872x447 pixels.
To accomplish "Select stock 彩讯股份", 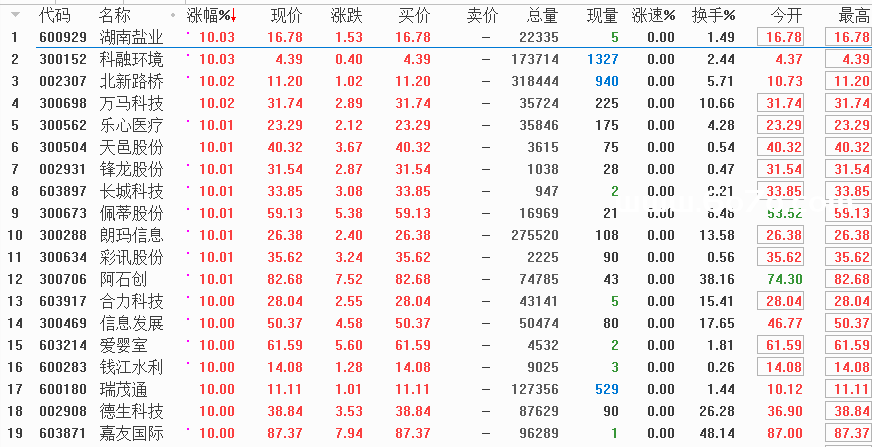I will (131, 257).
